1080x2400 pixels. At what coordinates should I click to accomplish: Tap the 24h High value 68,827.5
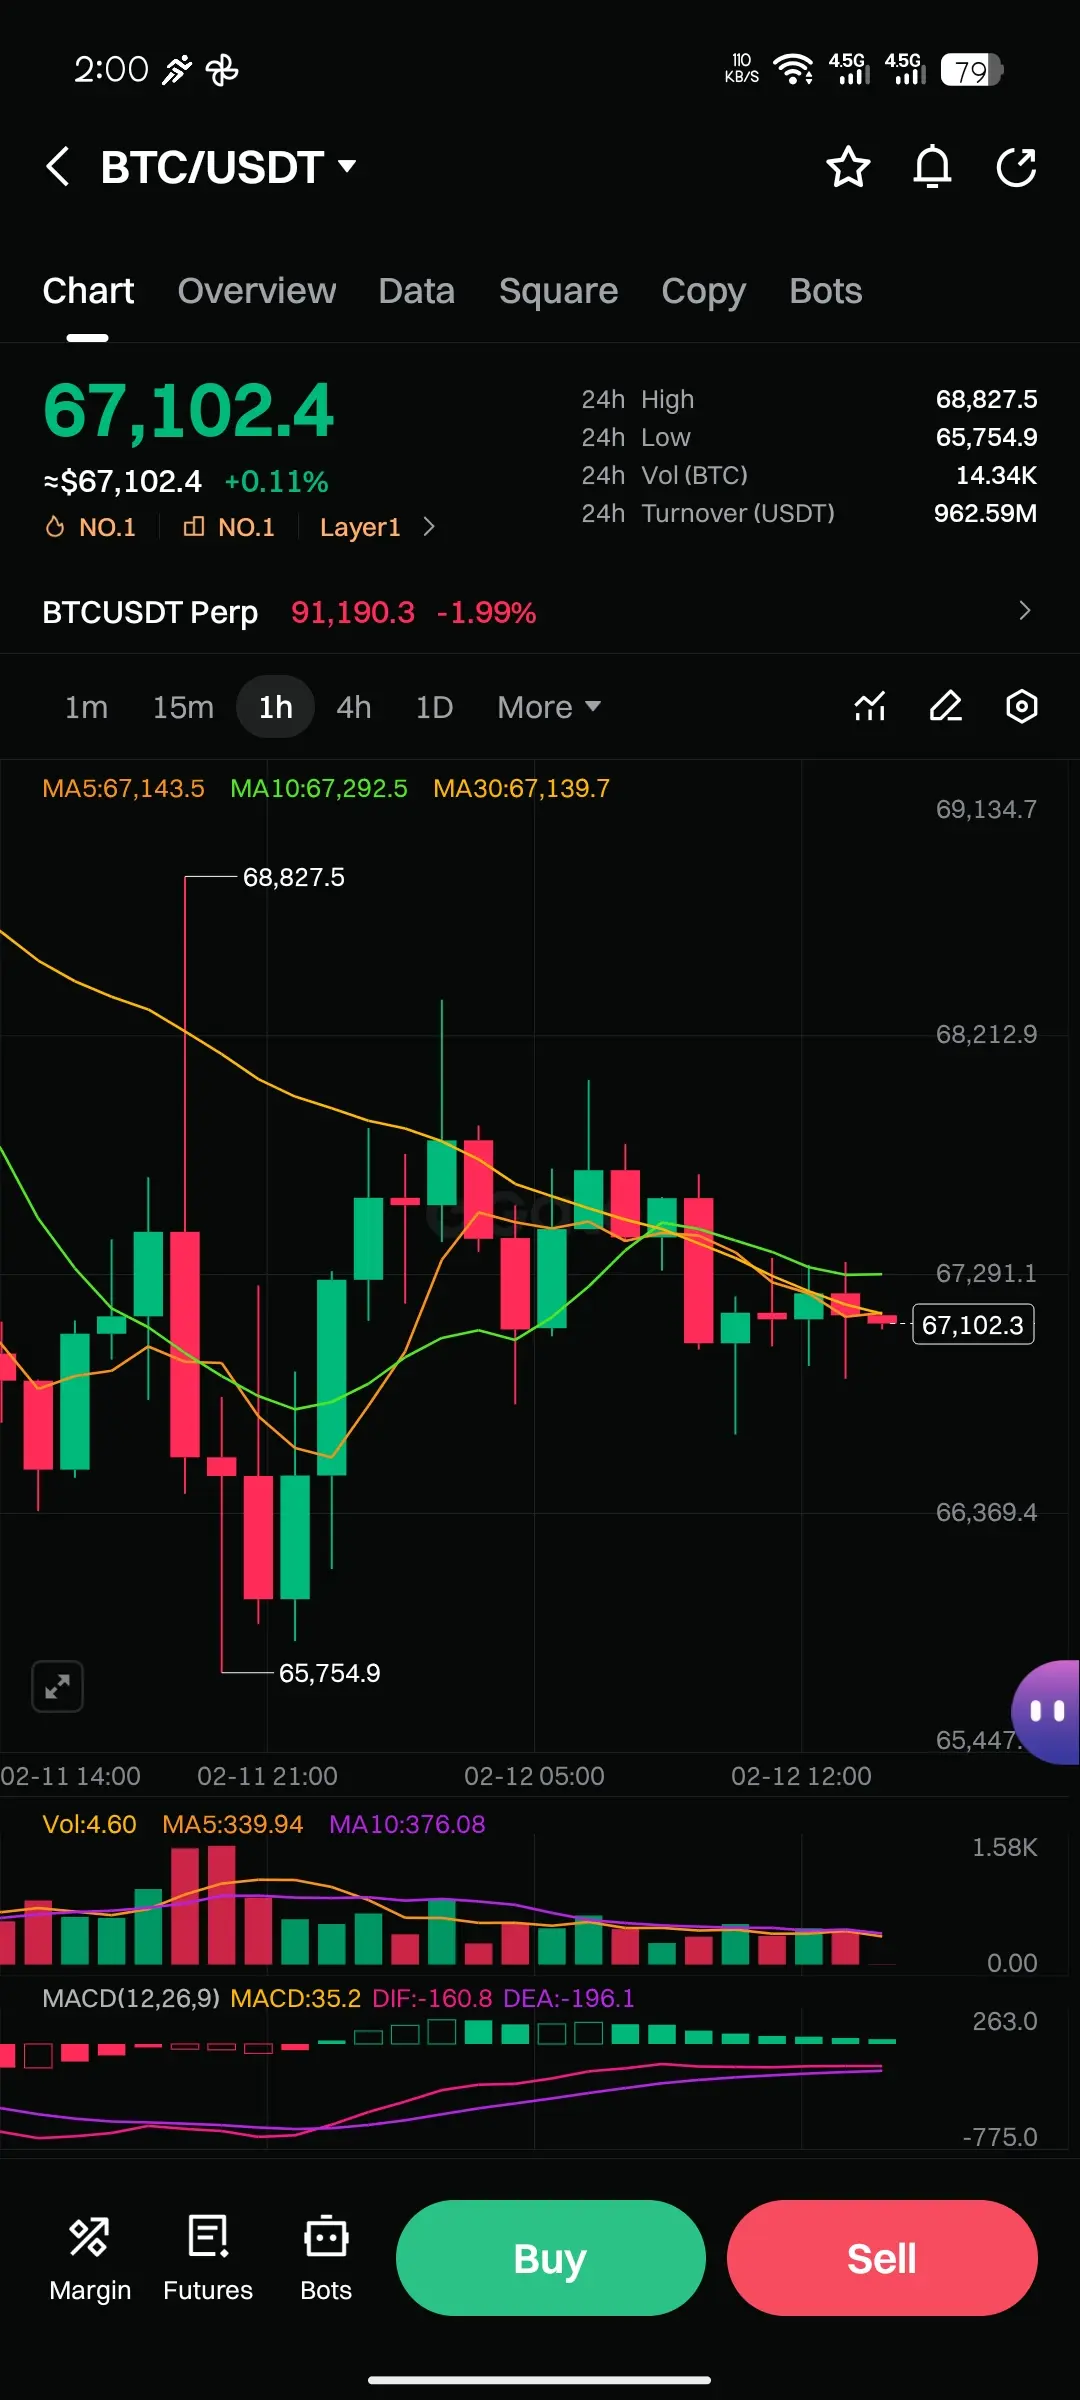pyautogui.click(x=986, y=399)
